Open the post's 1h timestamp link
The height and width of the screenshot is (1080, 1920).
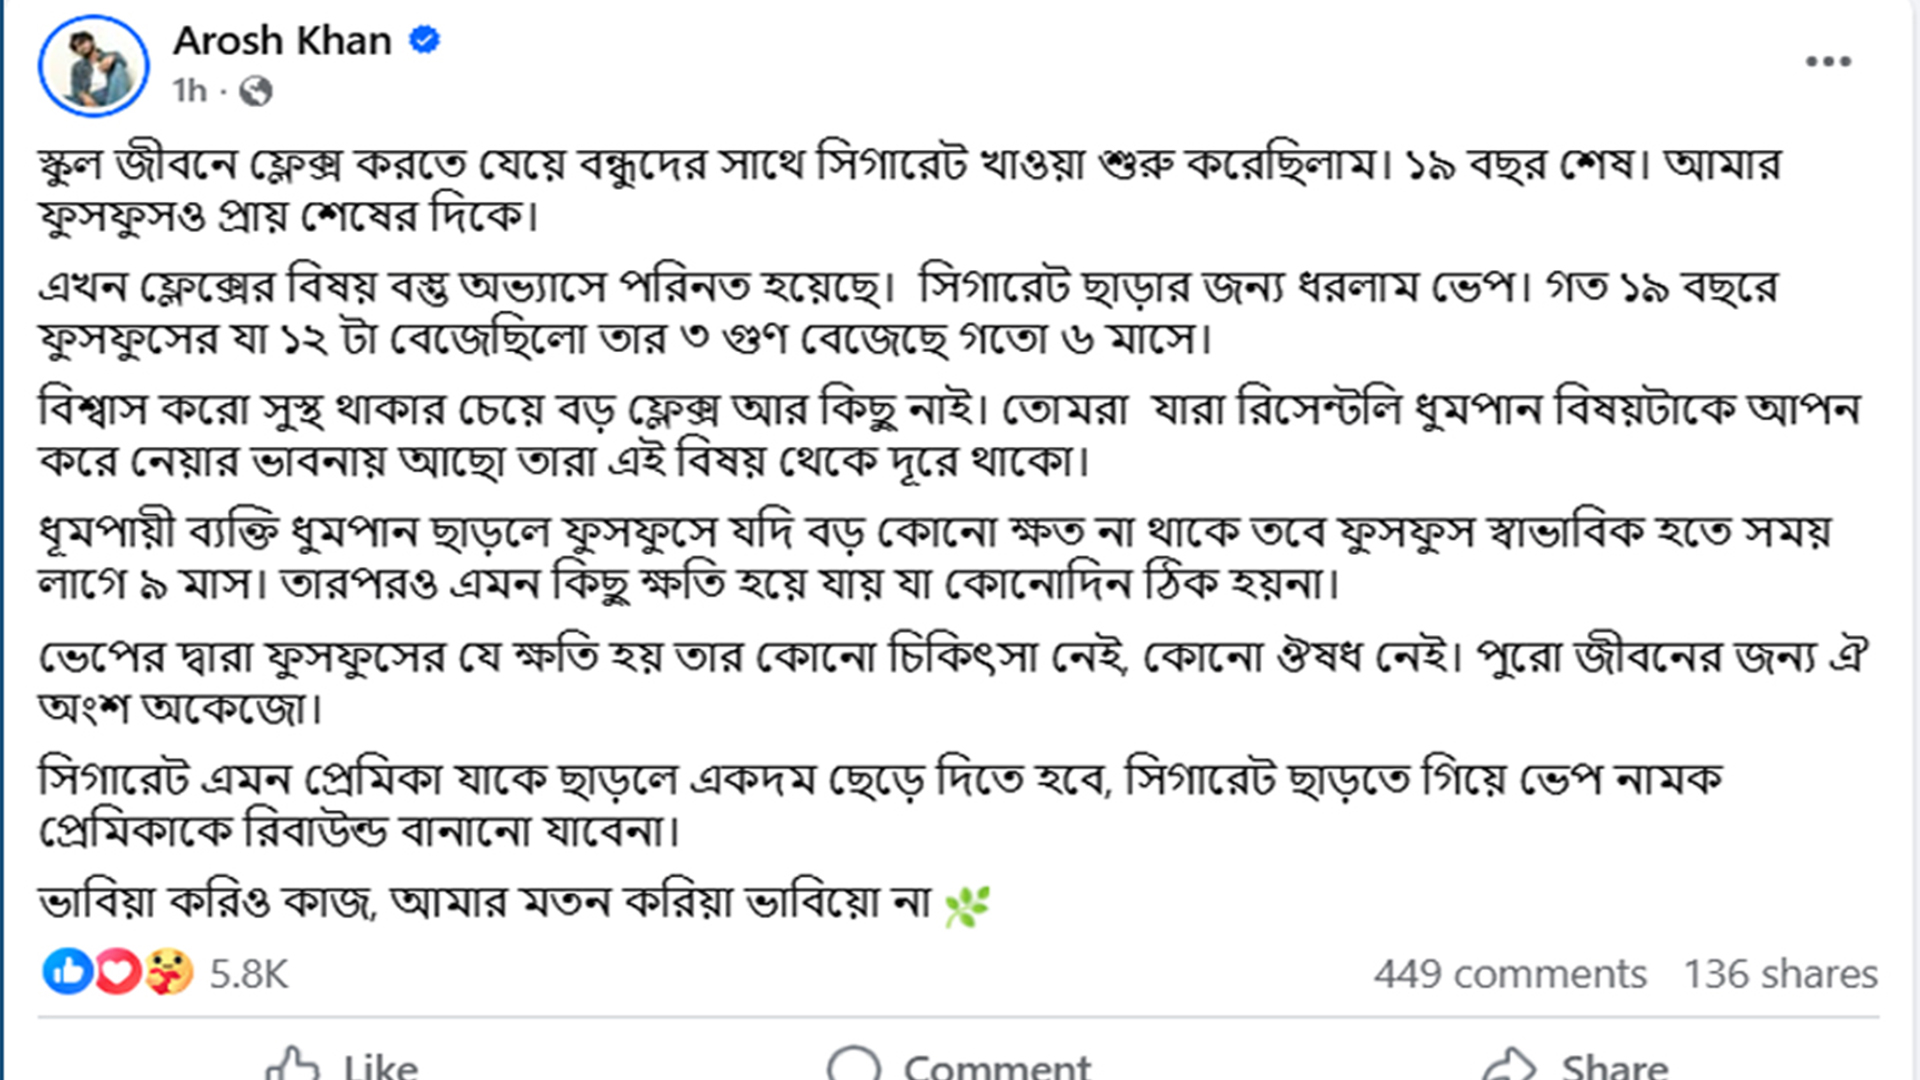189,91
